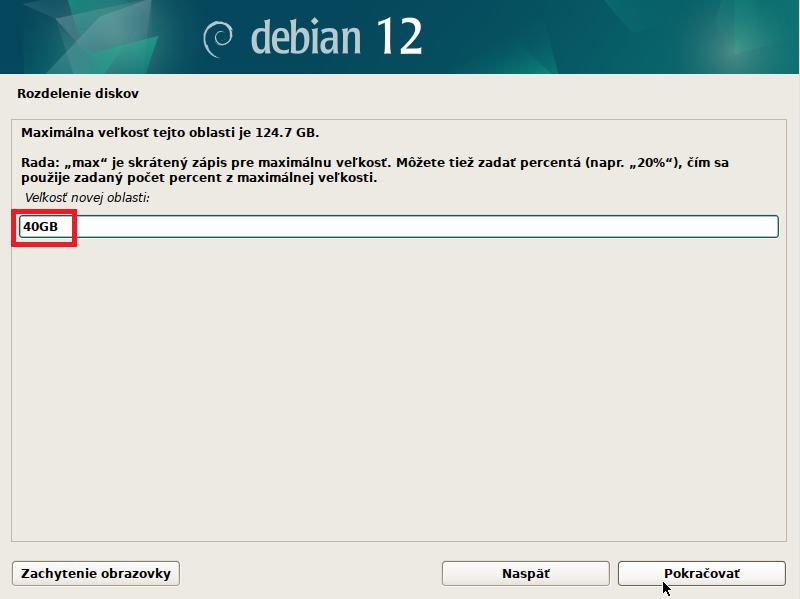The height and width of the screenshot is (599, 800).
Task: Click the version number 12 in banner
Action: pyautogui.click(x=398, y=37)
